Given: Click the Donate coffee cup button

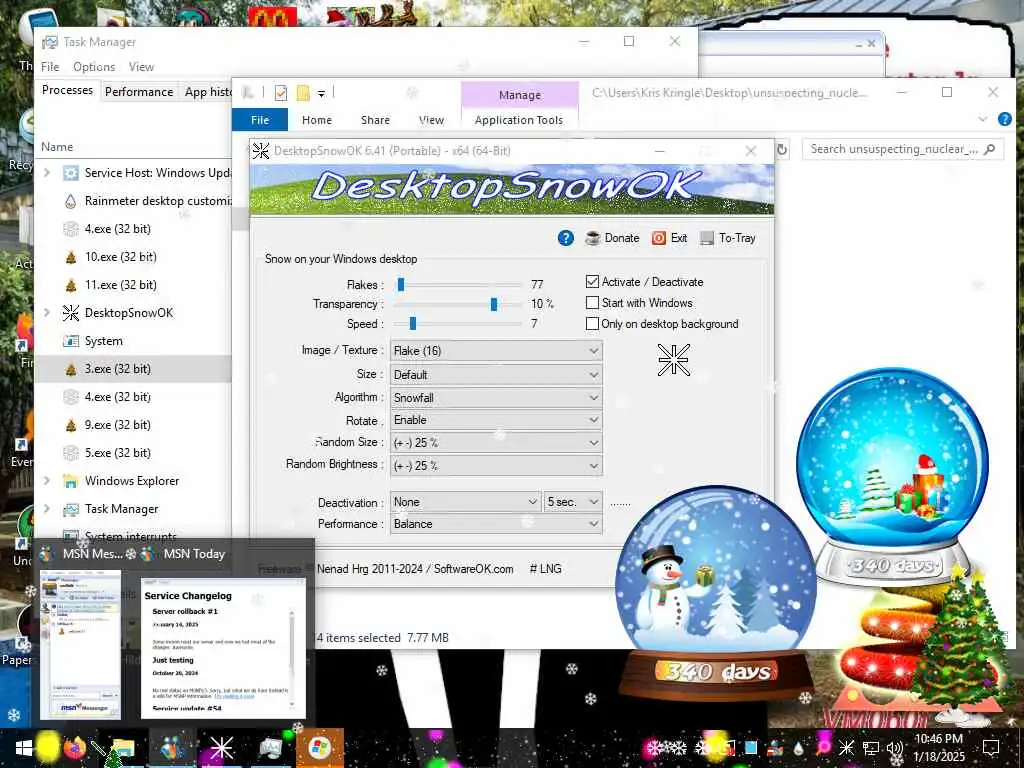Looking at the screenshot, I should click(612, 238).
